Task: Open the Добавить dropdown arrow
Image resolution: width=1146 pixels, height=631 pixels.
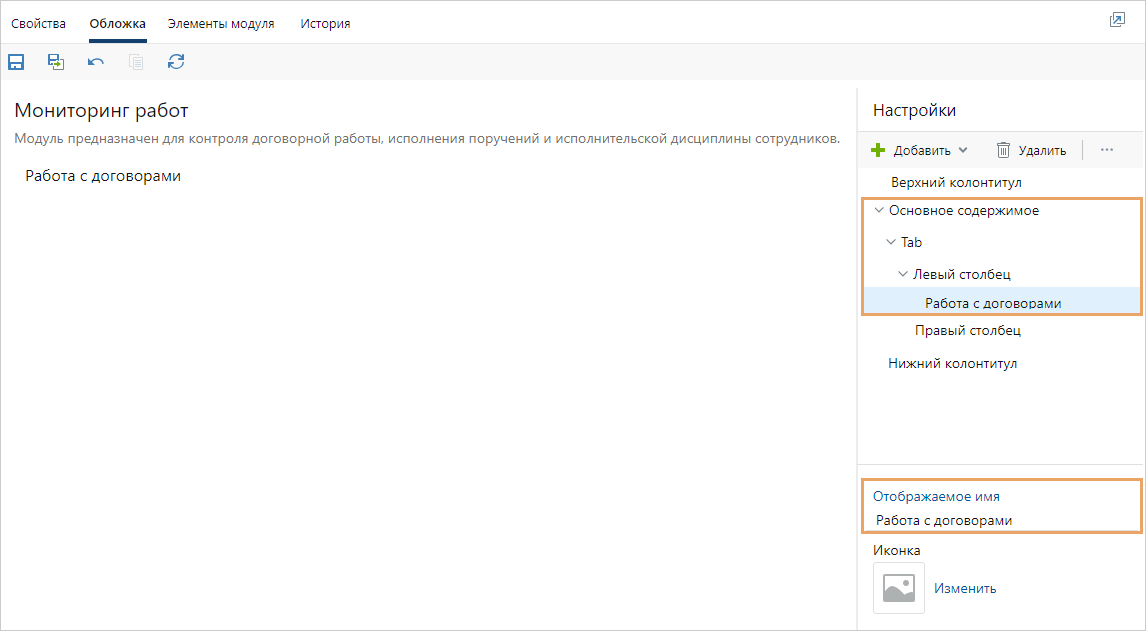Action: point(963,150)
